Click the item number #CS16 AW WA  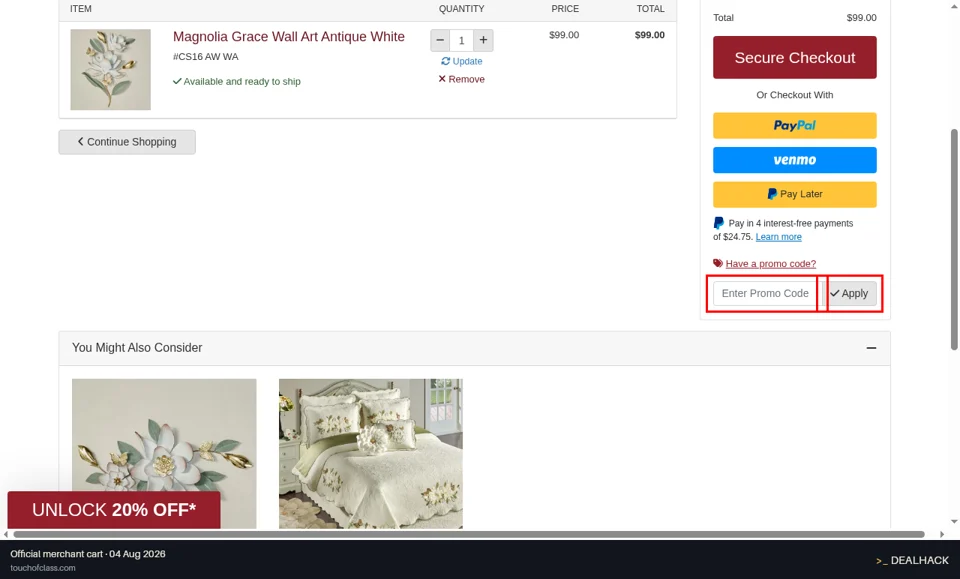[x=206, y=57]
